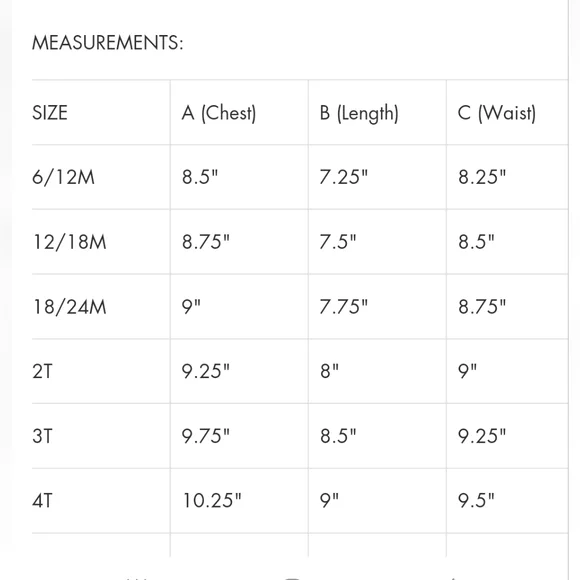
Task: Select the 3T size row label
Action: click(x=43, y=436)
